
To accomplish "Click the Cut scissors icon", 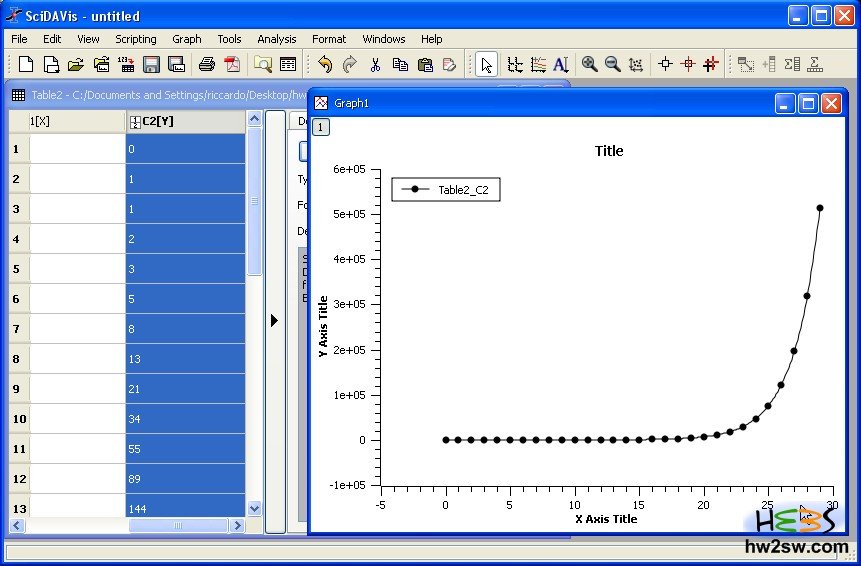I will coord(375,65).
